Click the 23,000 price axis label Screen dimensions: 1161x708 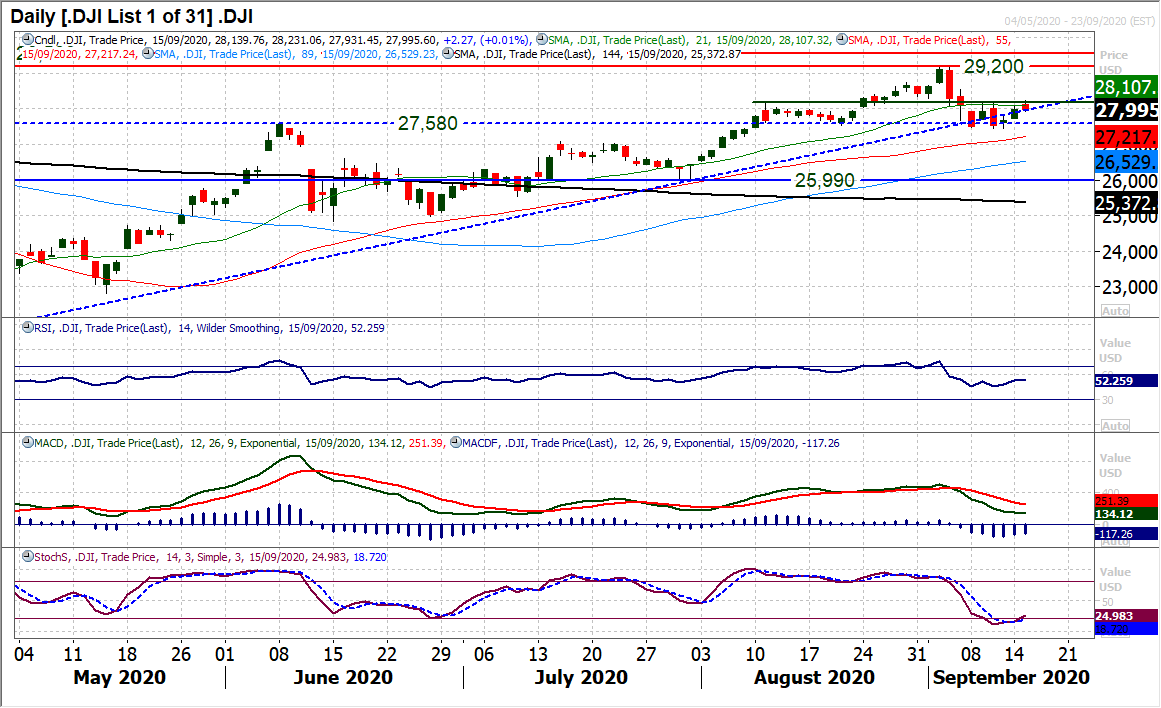coord(1129,287)
